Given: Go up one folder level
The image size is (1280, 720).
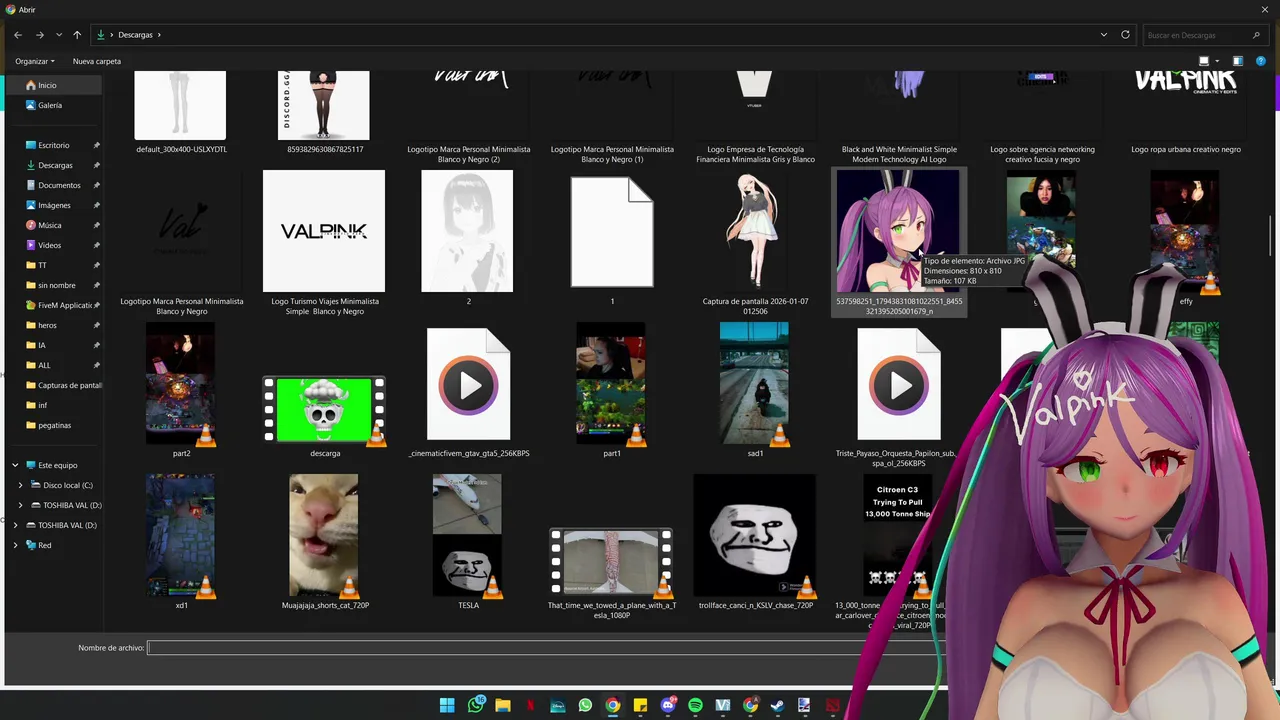Looking at the screenshot, I should tap(76, 35).
